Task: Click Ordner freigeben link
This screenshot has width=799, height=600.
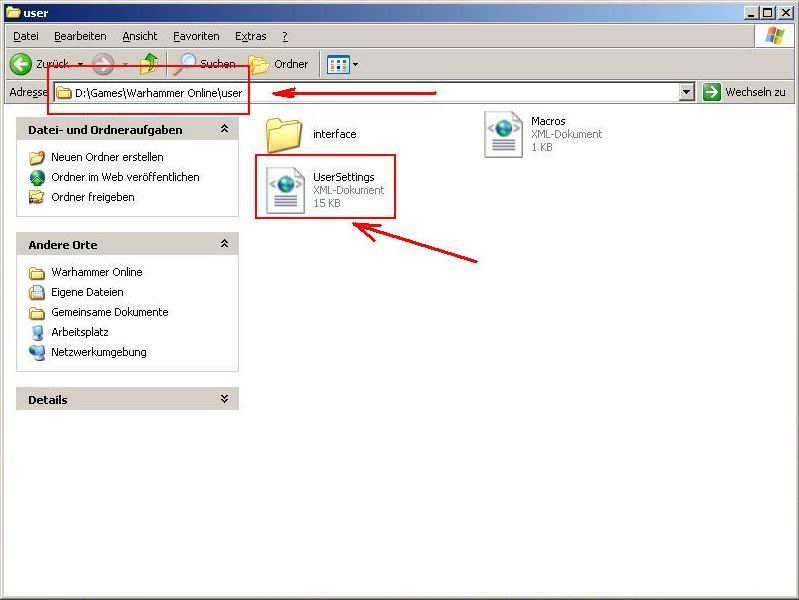Action: tap(93, 197)
